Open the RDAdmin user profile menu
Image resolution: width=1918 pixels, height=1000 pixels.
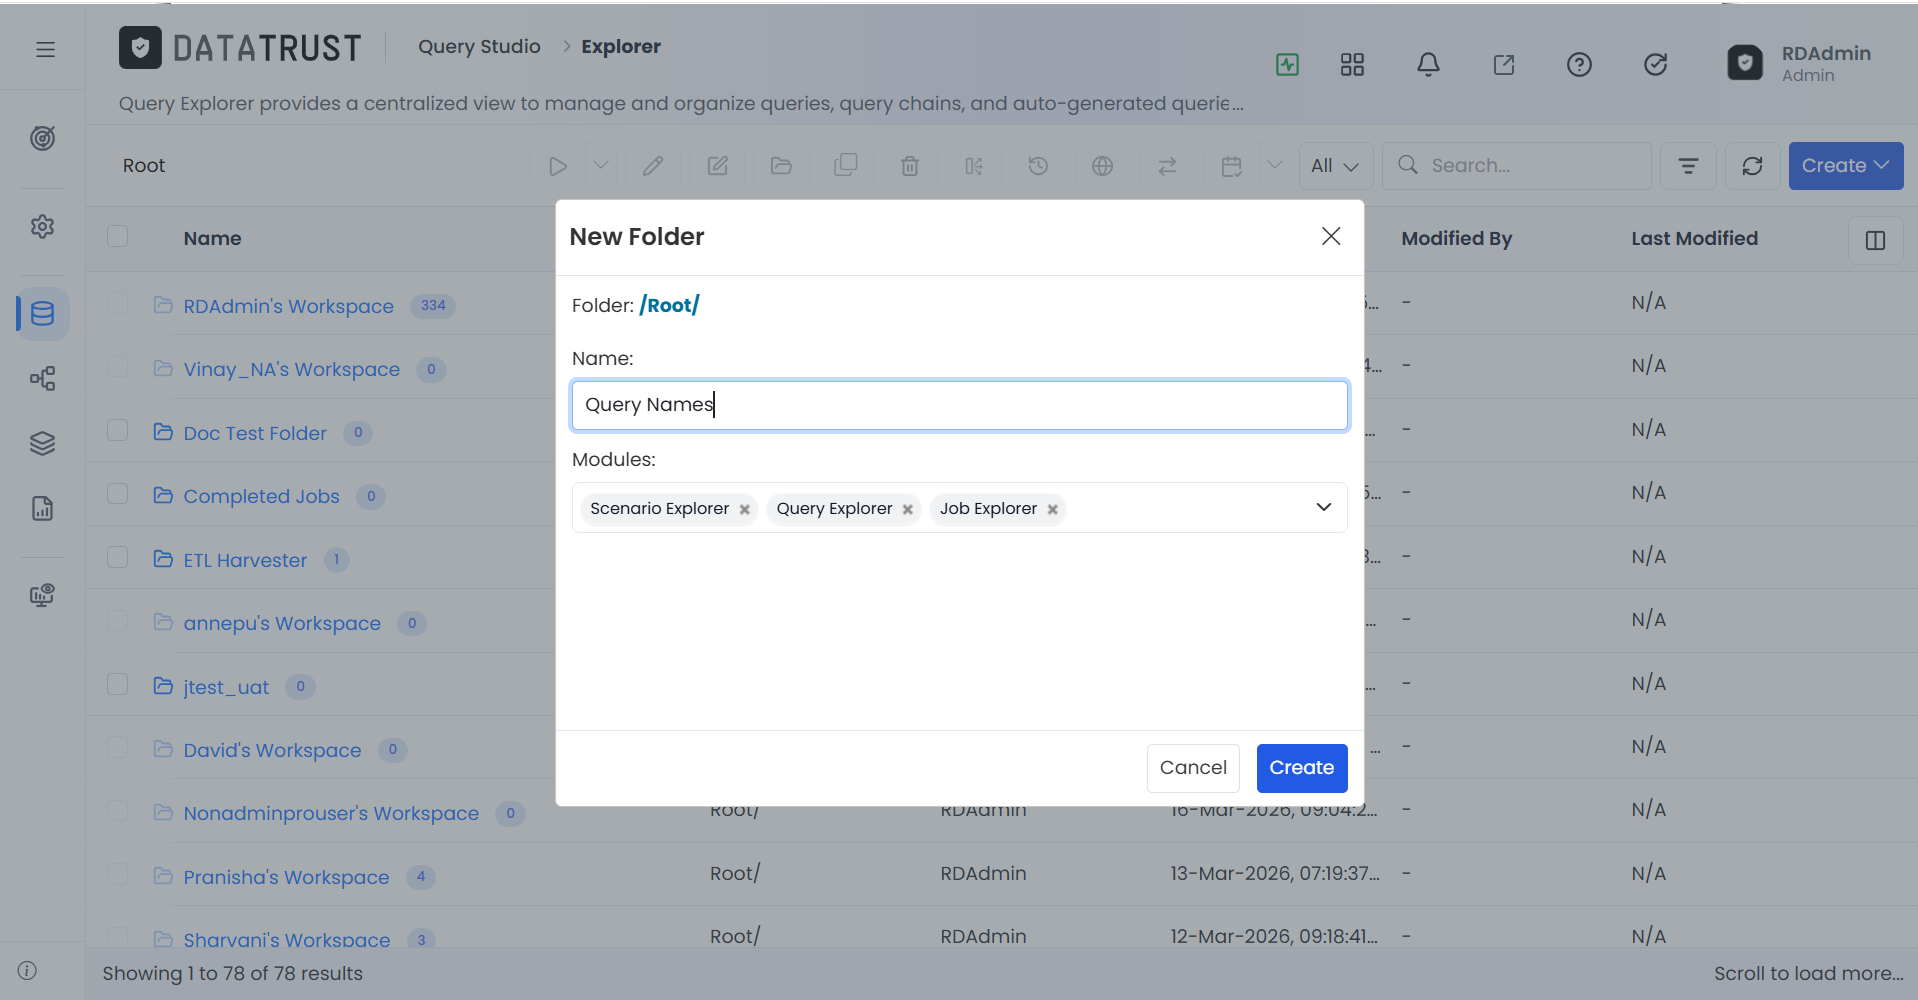pyautogui.click(x=1800, y=63)
